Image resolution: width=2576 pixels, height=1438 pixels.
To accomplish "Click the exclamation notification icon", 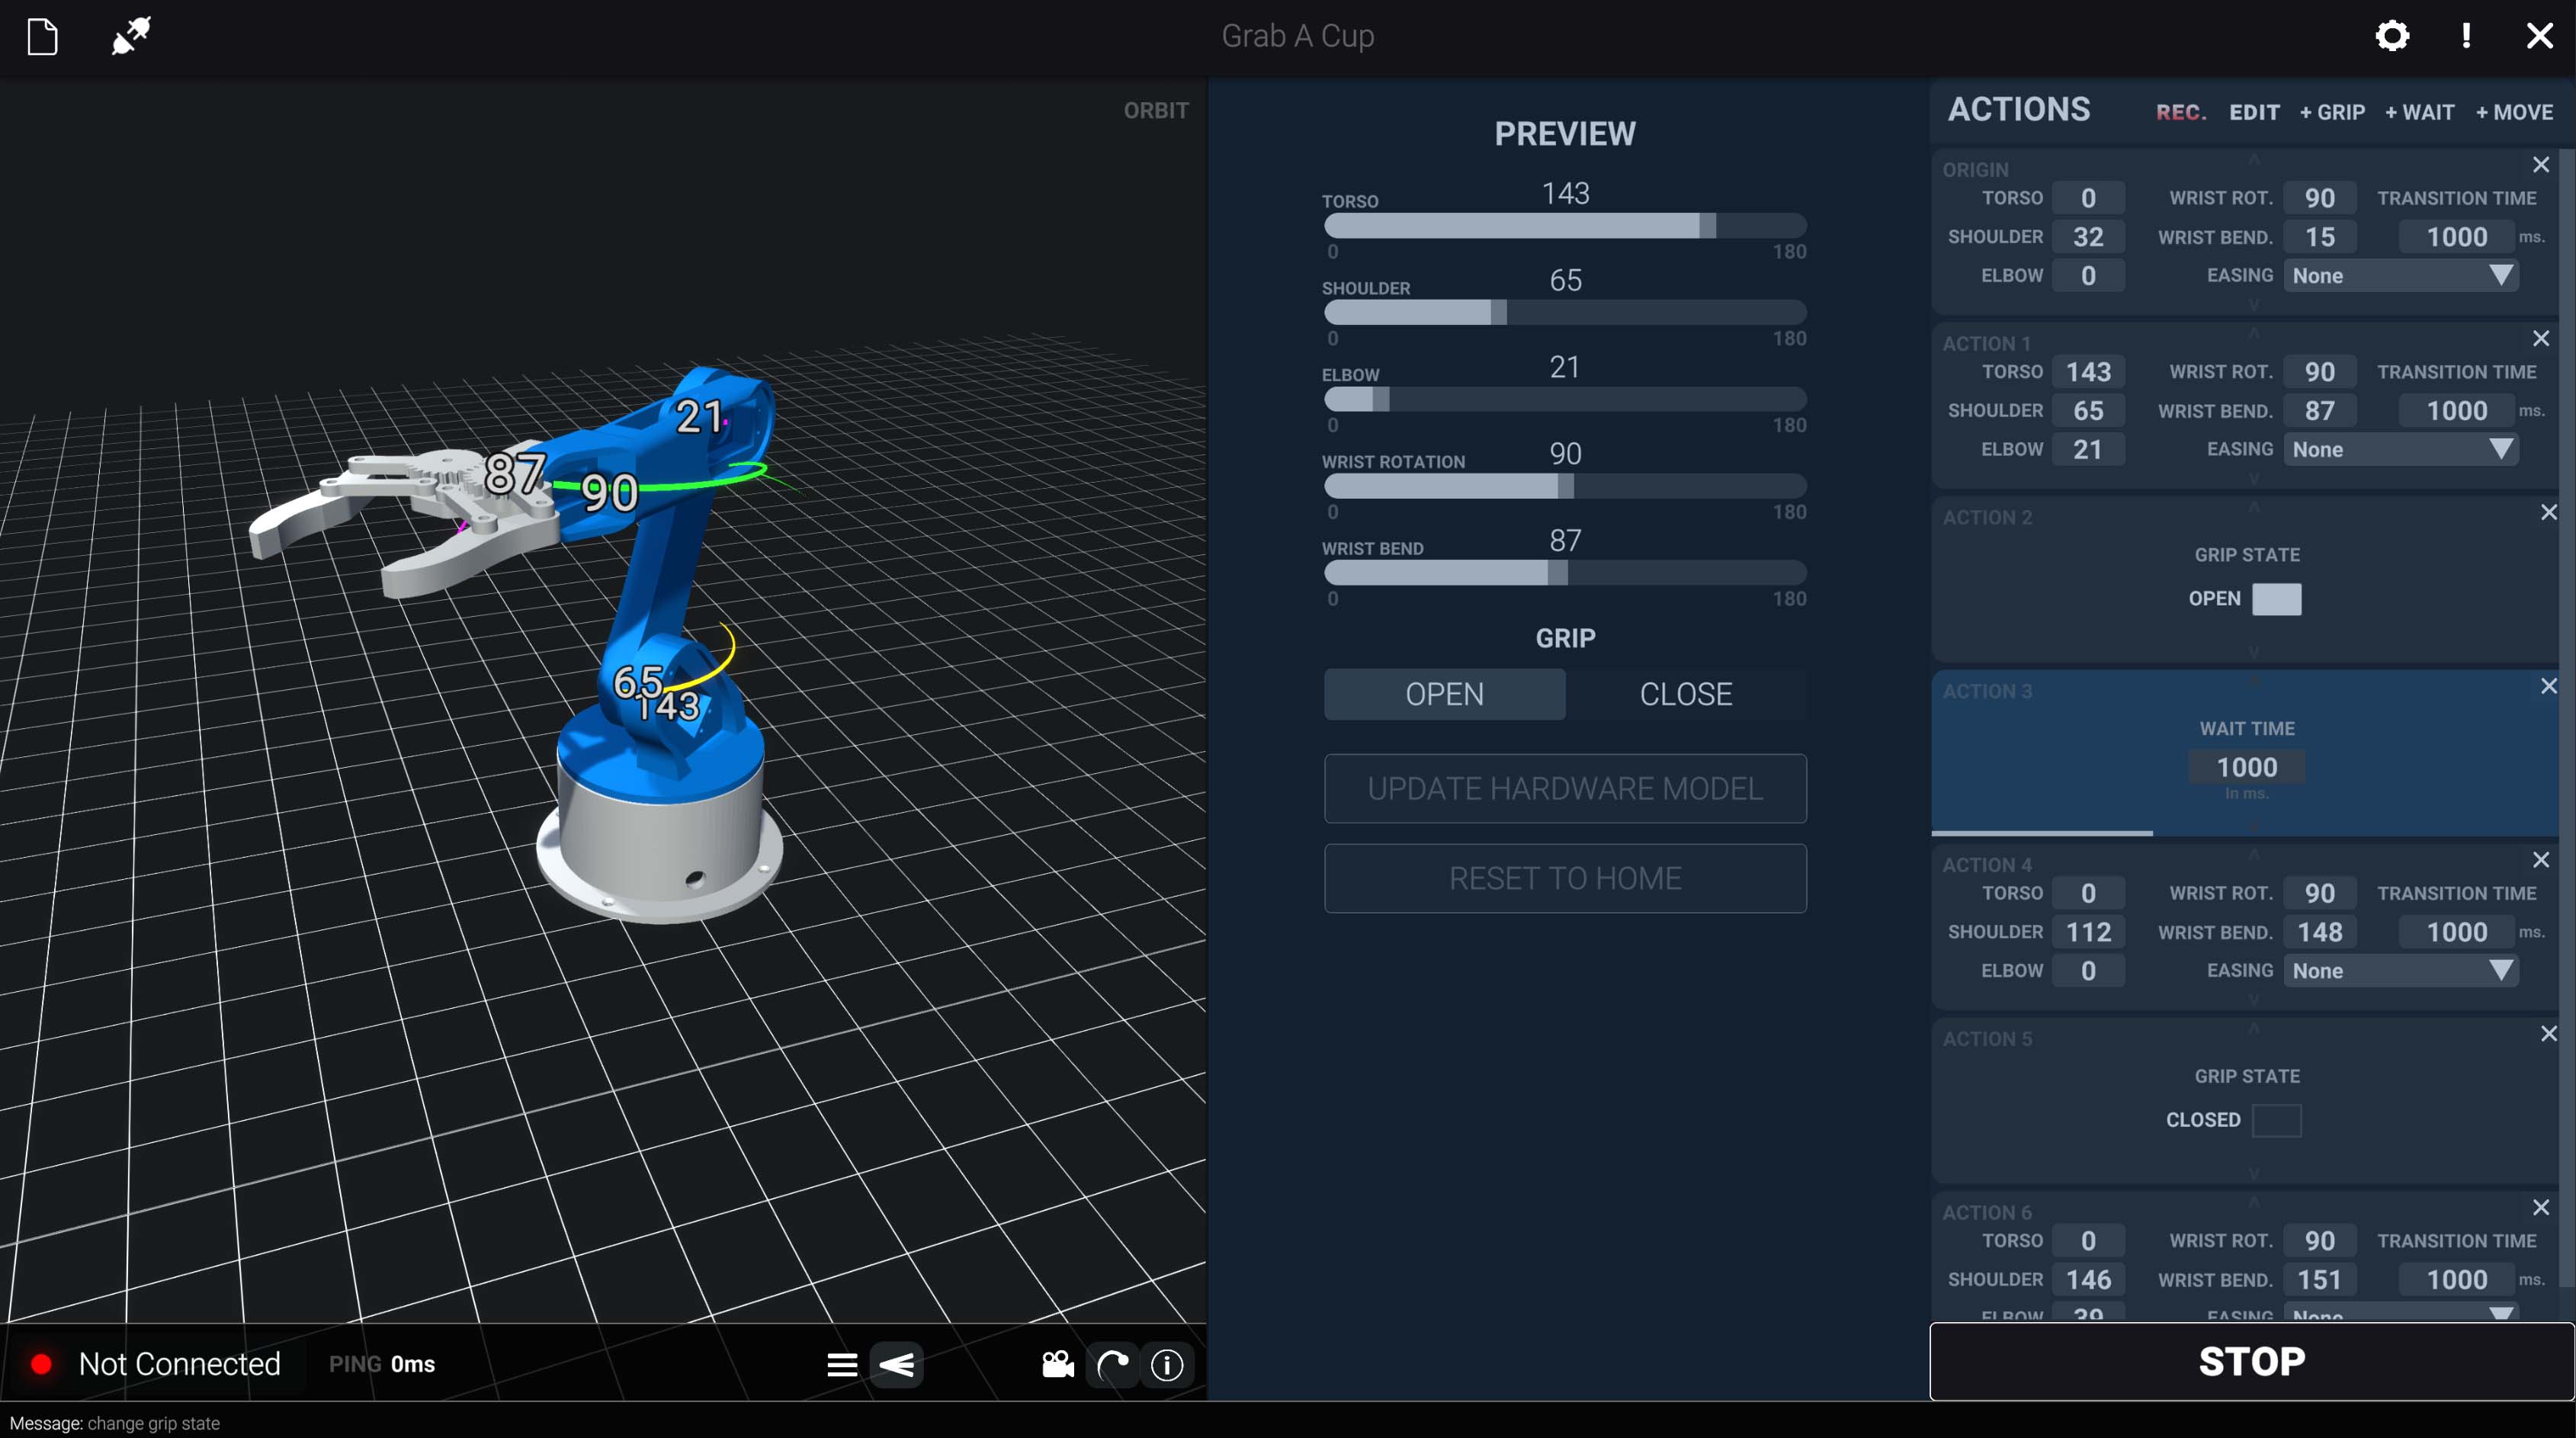I will point(2466,36).
